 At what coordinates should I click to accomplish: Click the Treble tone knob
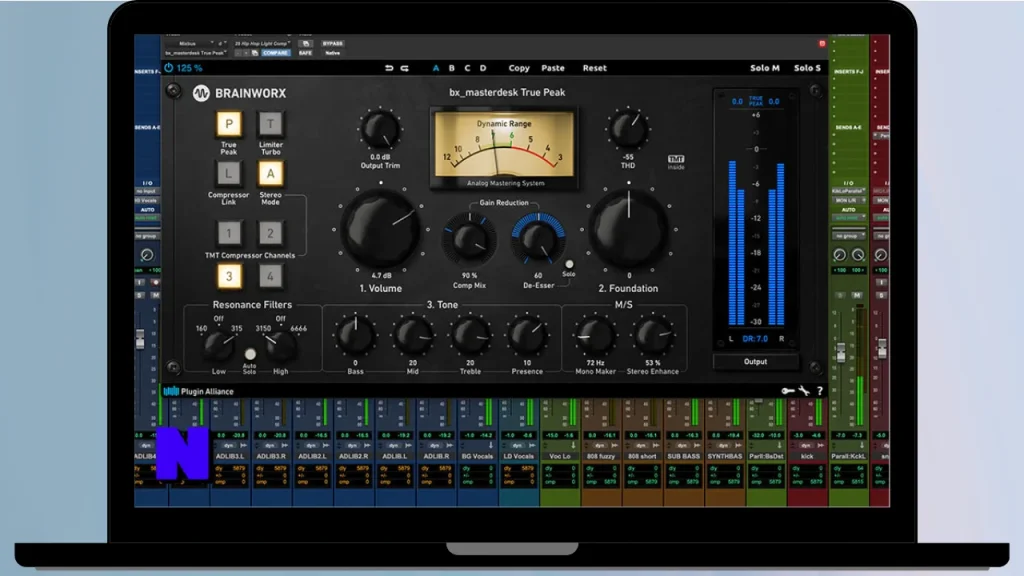point(470,336)
